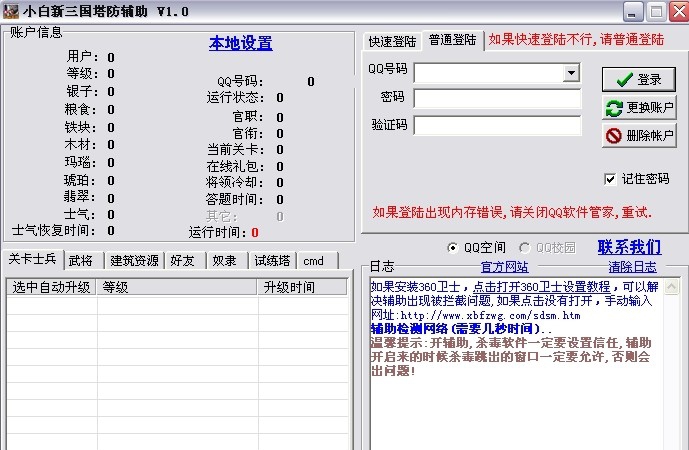Image resolution: width=689 pixels, height=450 pixels.
Task: Click 更换账户 switch account button
Action: pos(639,108)
